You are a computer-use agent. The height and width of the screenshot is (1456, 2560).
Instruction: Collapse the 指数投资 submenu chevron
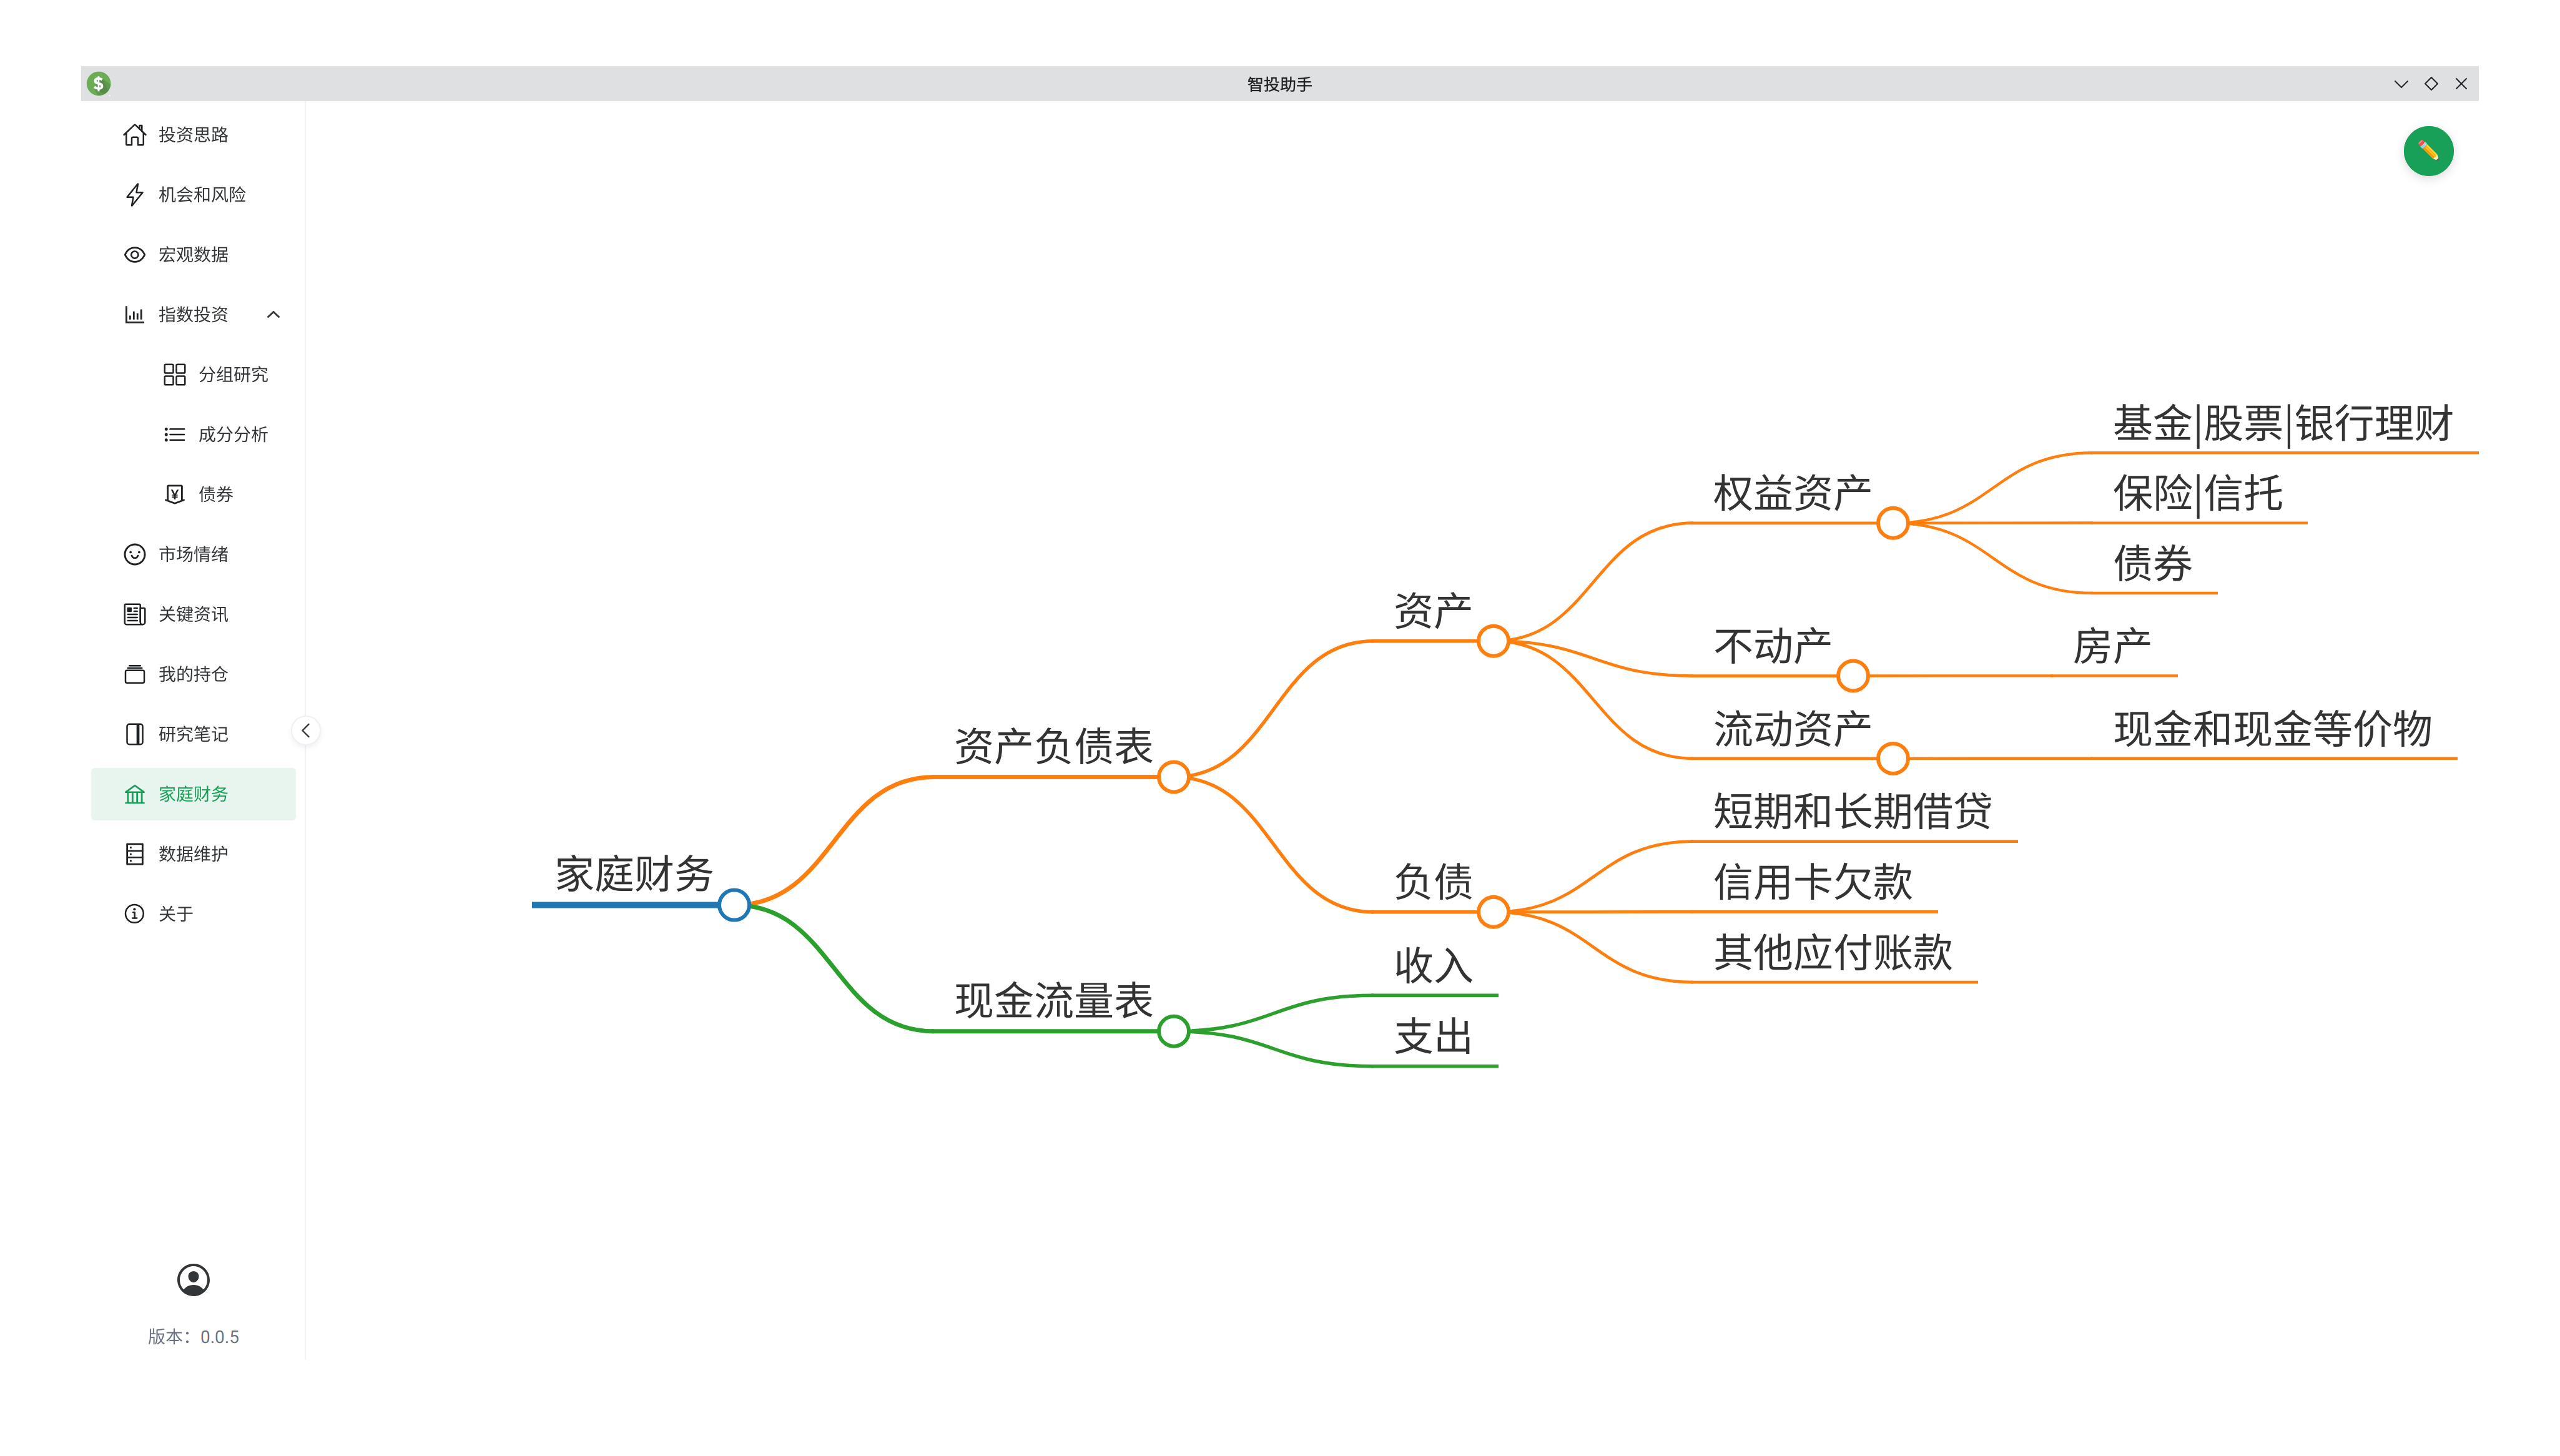pyautogui.click(x=273, y=315)
